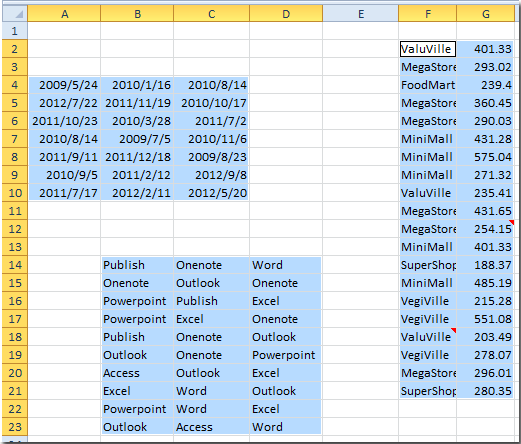Select column E header
This screenshot has height=444, width=521.
[x=361, y=14]
